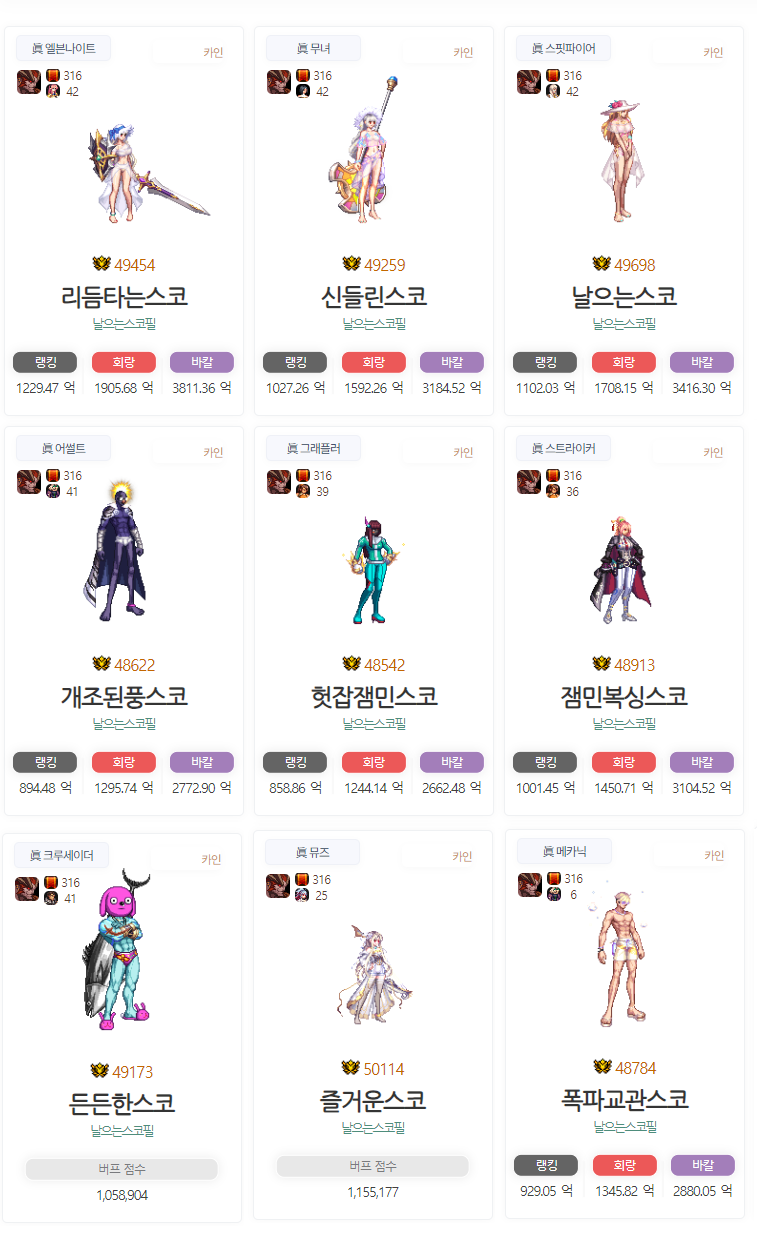Click the small icon beside 39 on 헛잡잼민스코 card
The height and width of the screenshot is (1239, 757).
coord(303,492)
